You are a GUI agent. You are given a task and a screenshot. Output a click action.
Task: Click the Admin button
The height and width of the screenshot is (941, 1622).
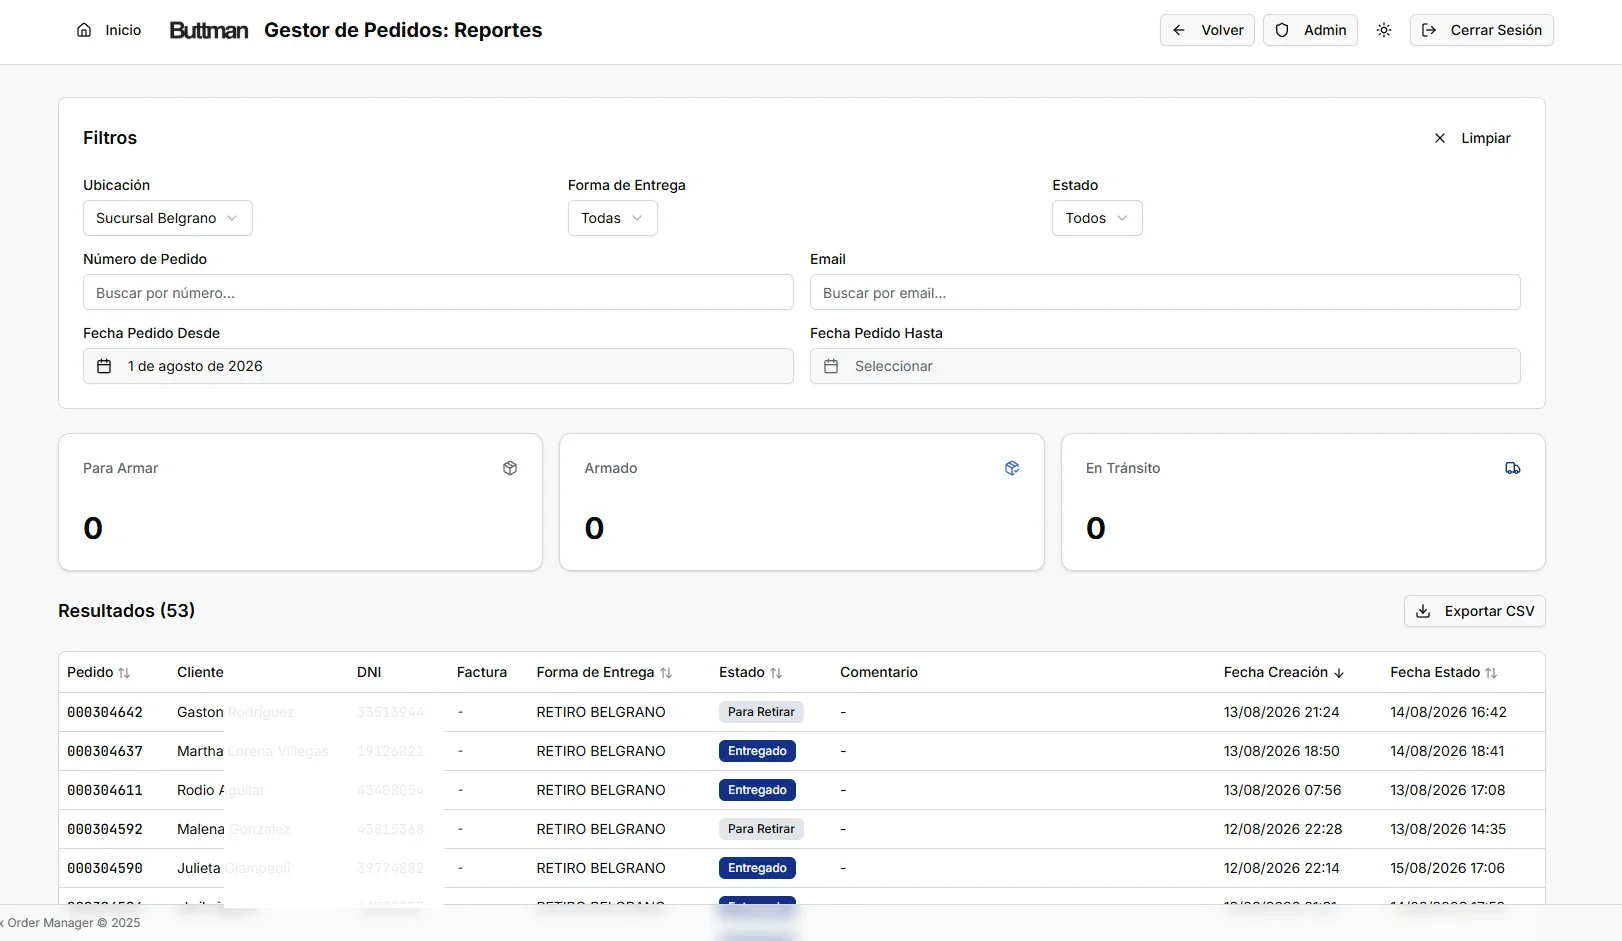pos(1310,30)
